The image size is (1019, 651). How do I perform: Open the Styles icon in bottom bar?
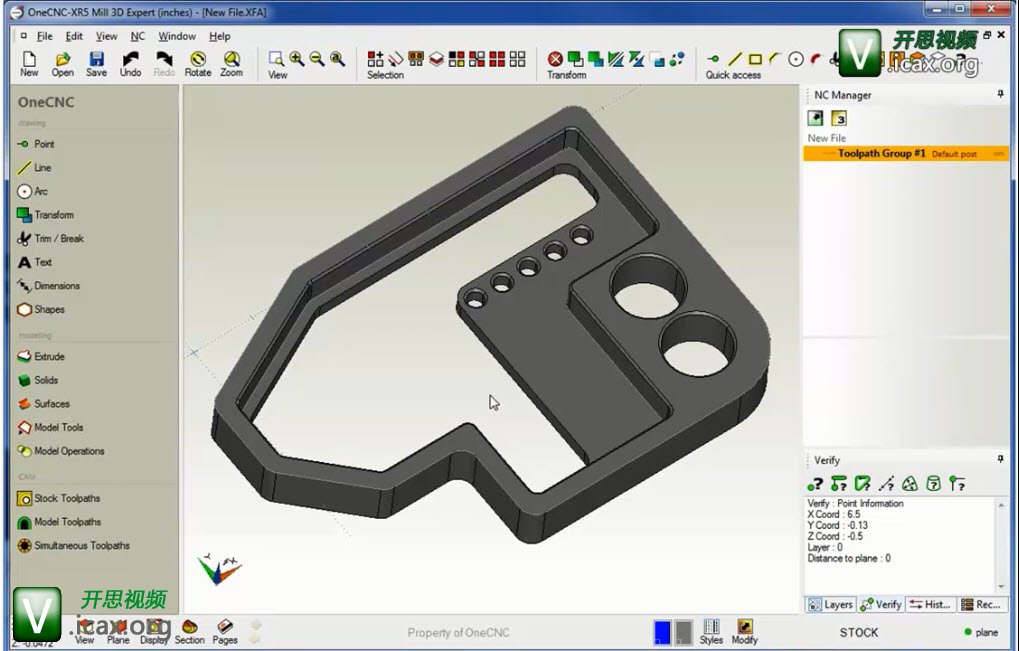pyautogui.click(x=711, y=631)
